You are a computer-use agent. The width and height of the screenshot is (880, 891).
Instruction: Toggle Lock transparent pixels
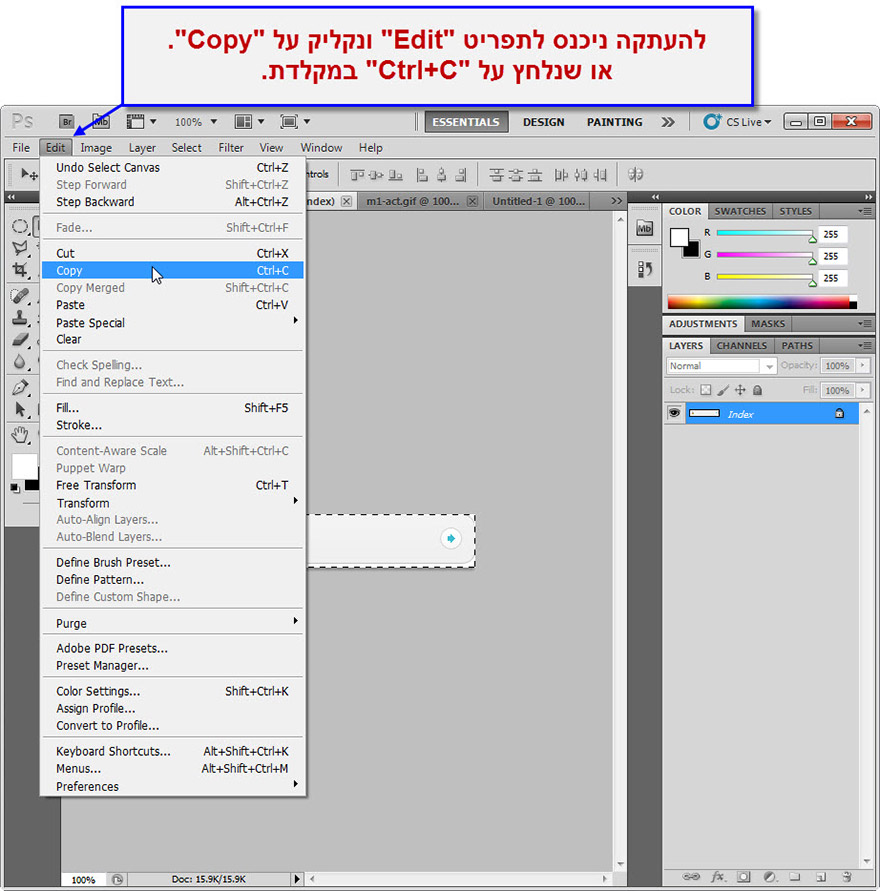click(x=706, y=390)
